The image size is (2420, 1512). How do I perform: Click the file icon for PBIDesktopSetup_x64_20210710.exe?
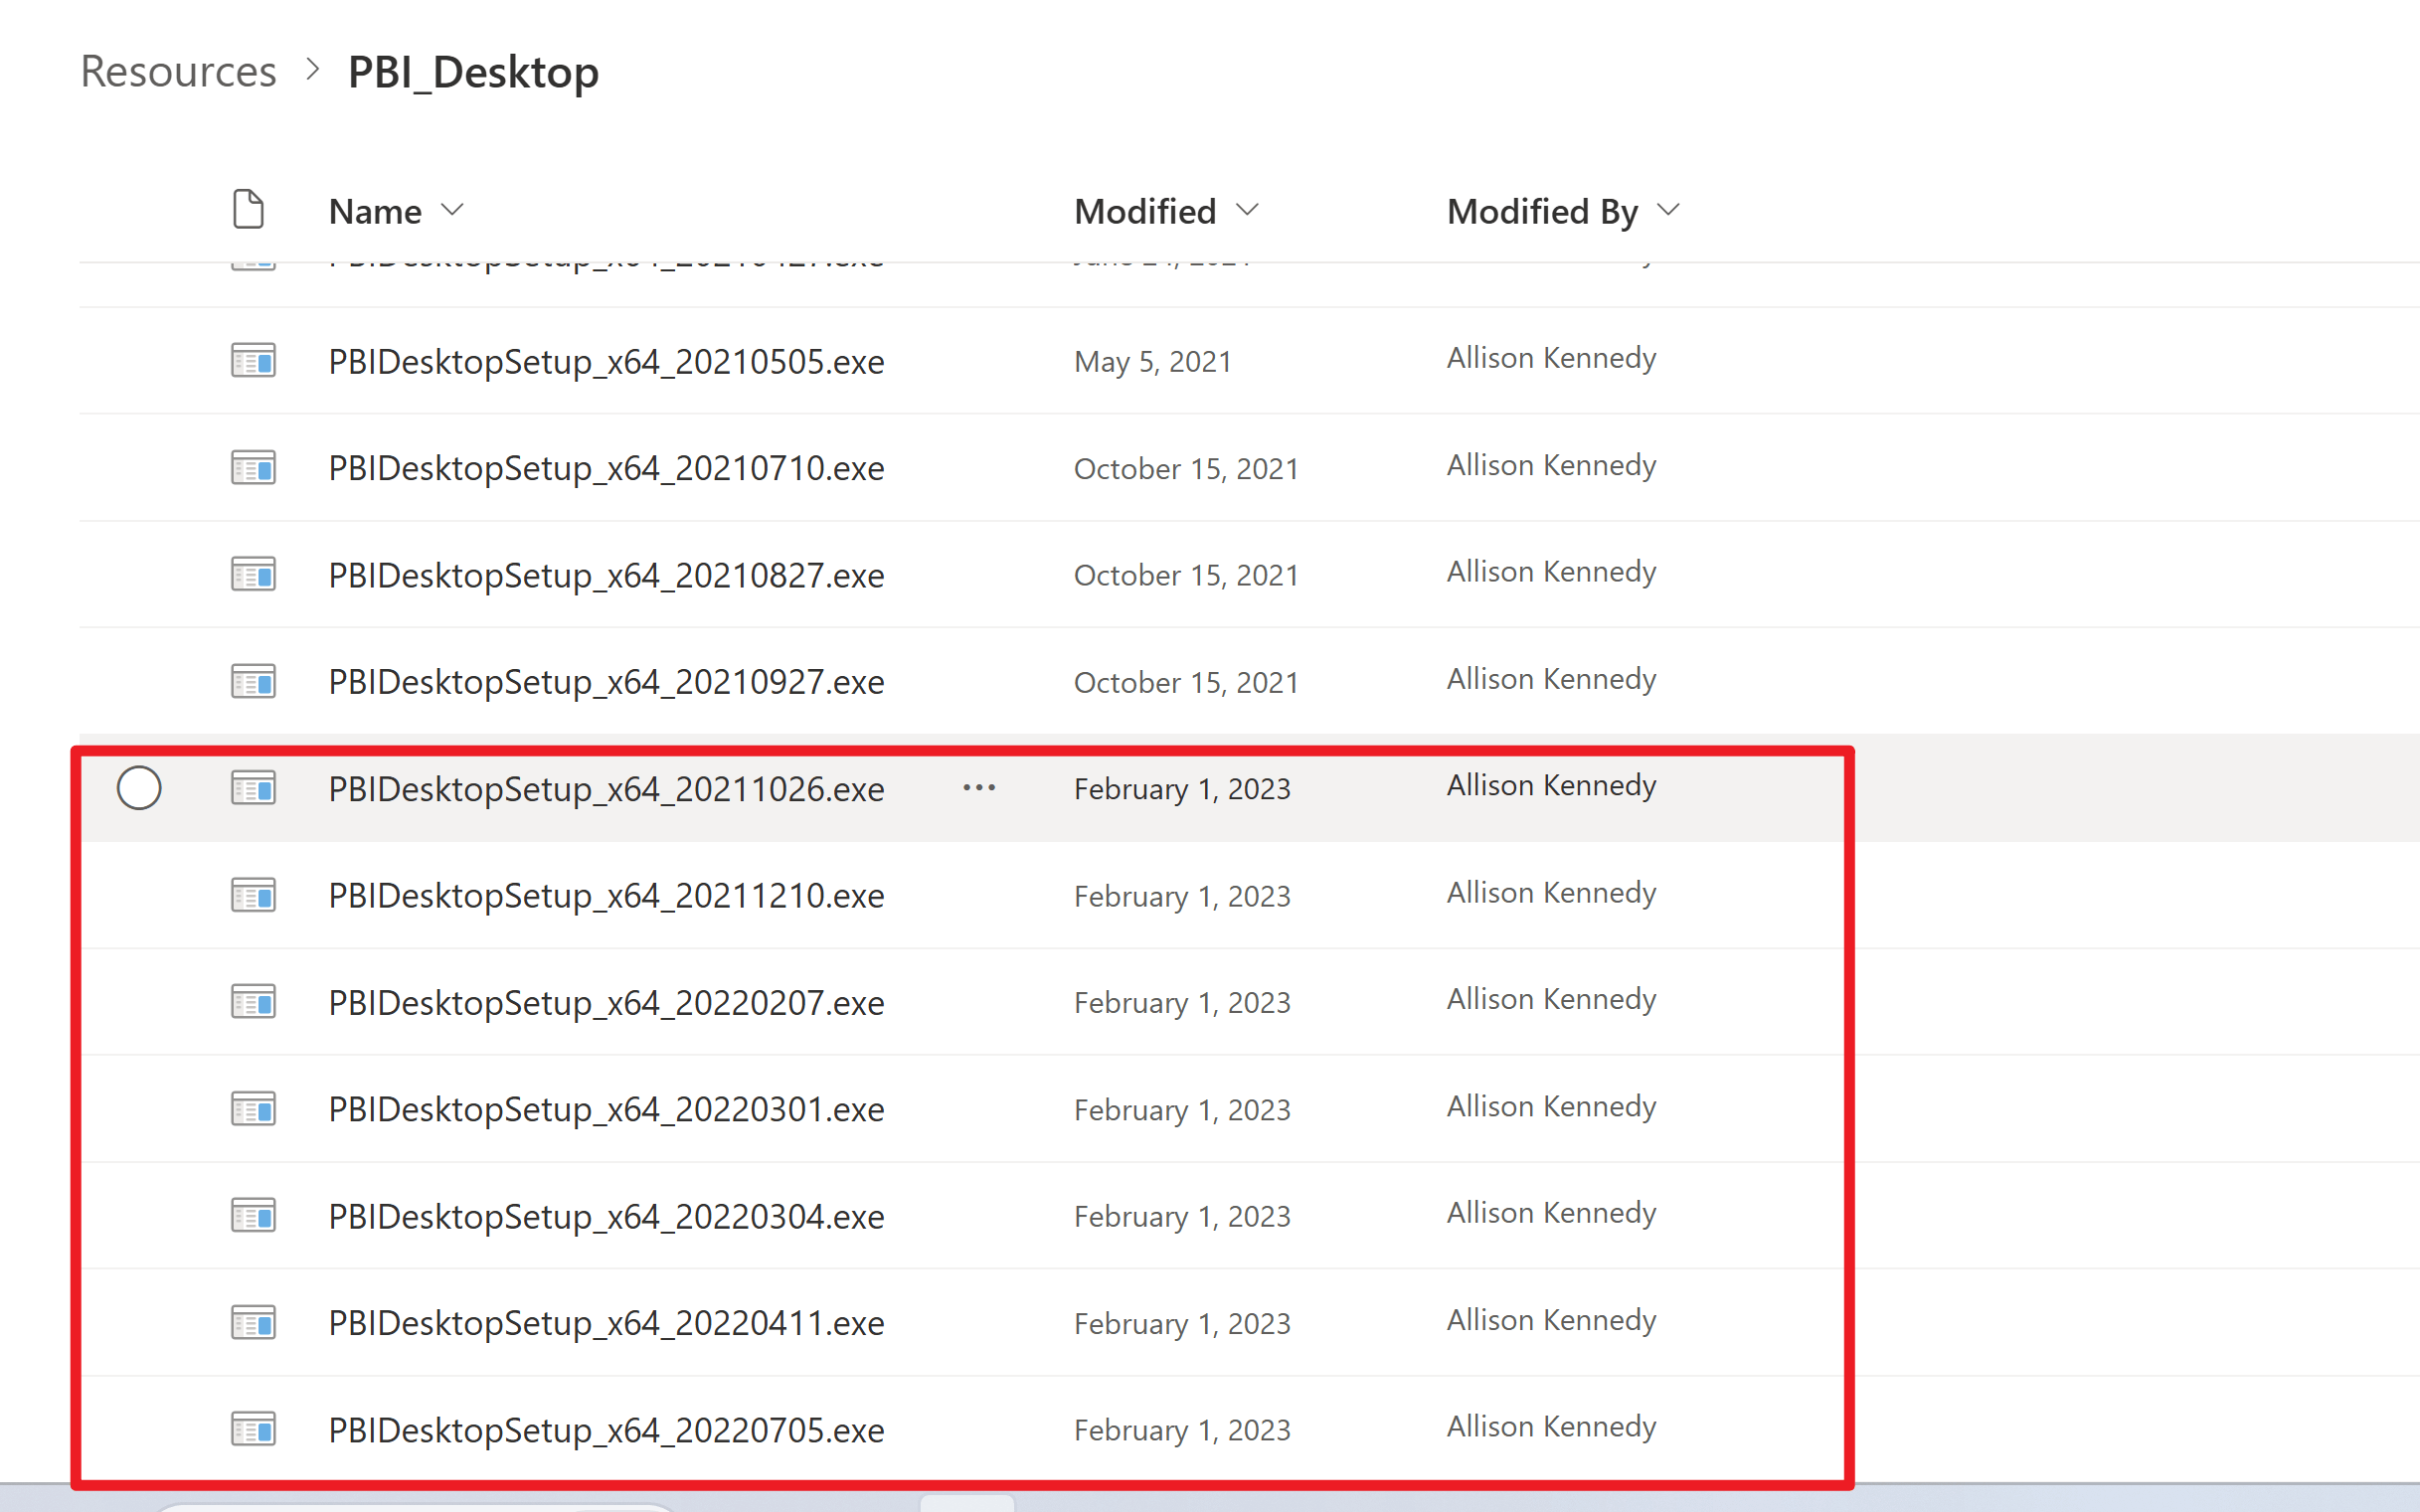coord(253,467)
